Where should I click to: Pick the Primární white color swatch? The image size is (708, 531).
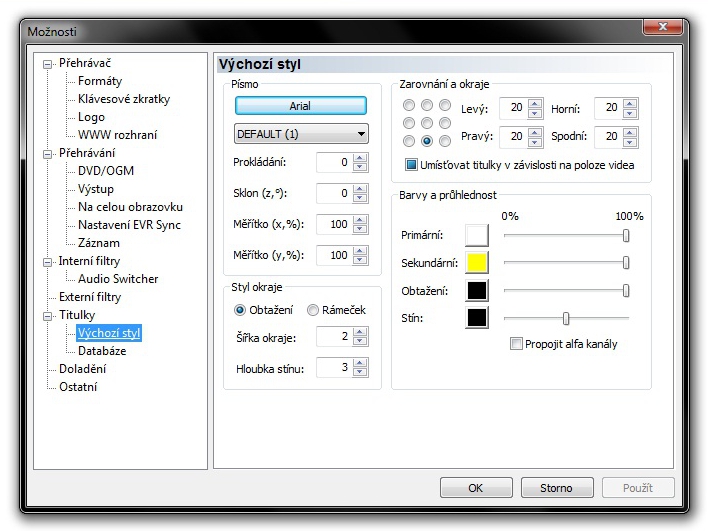point(477,235)
